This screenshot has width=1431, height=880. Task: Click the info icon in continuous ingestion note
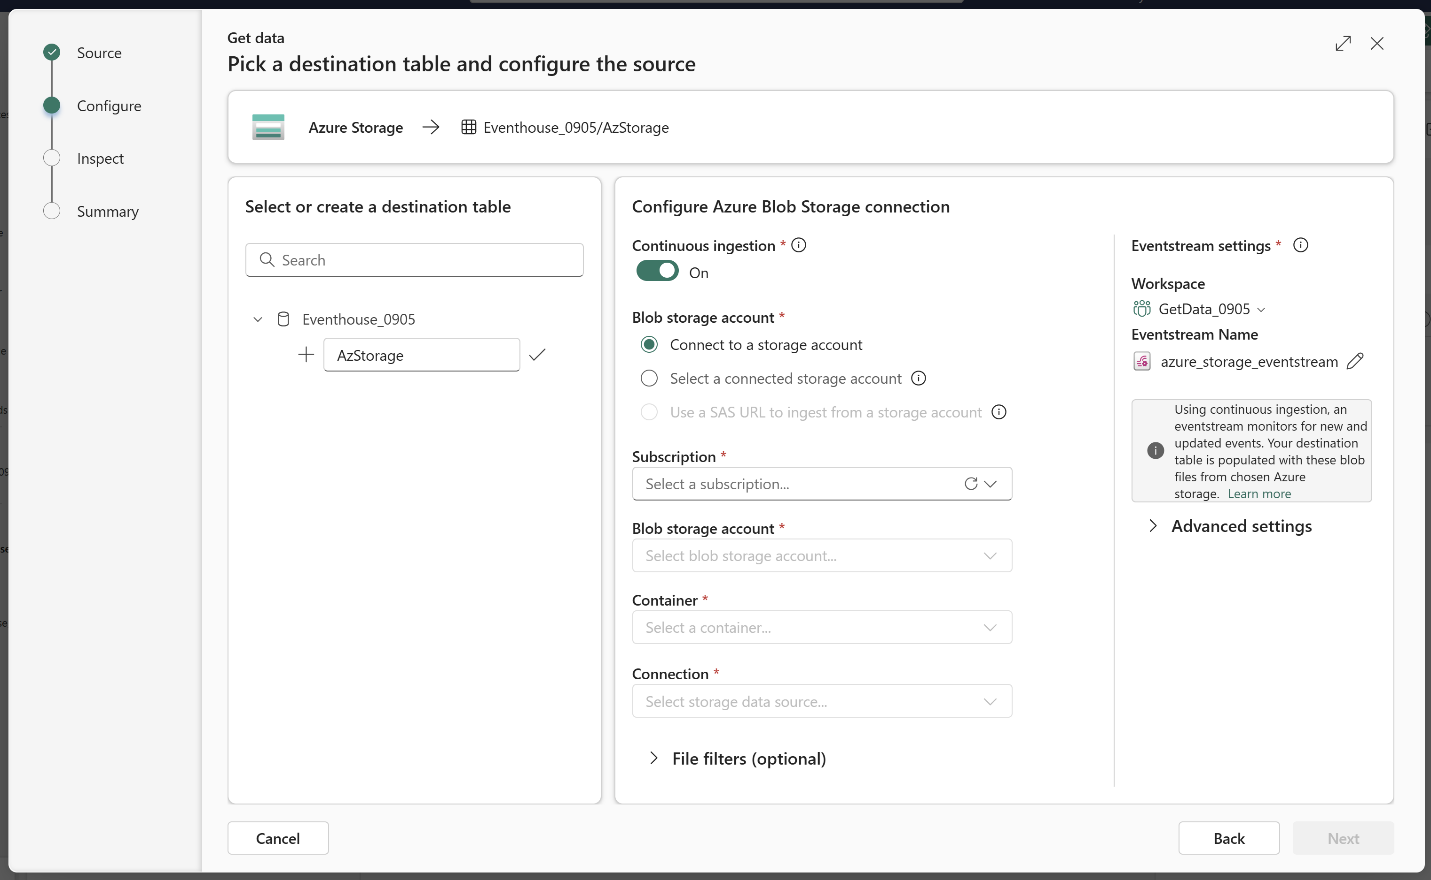(1156, 451)
